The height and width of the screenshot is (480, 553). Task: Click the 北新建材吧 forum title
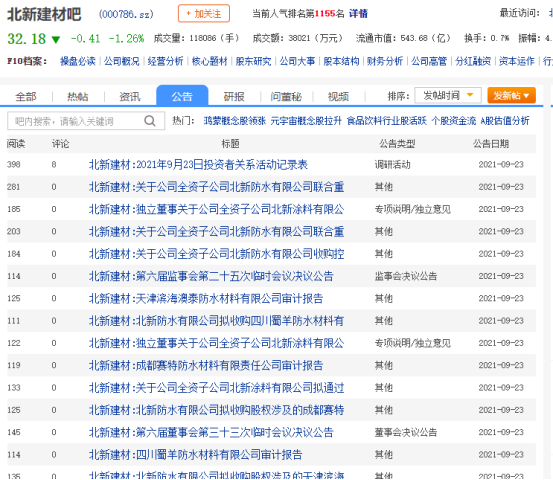[44, 14]
